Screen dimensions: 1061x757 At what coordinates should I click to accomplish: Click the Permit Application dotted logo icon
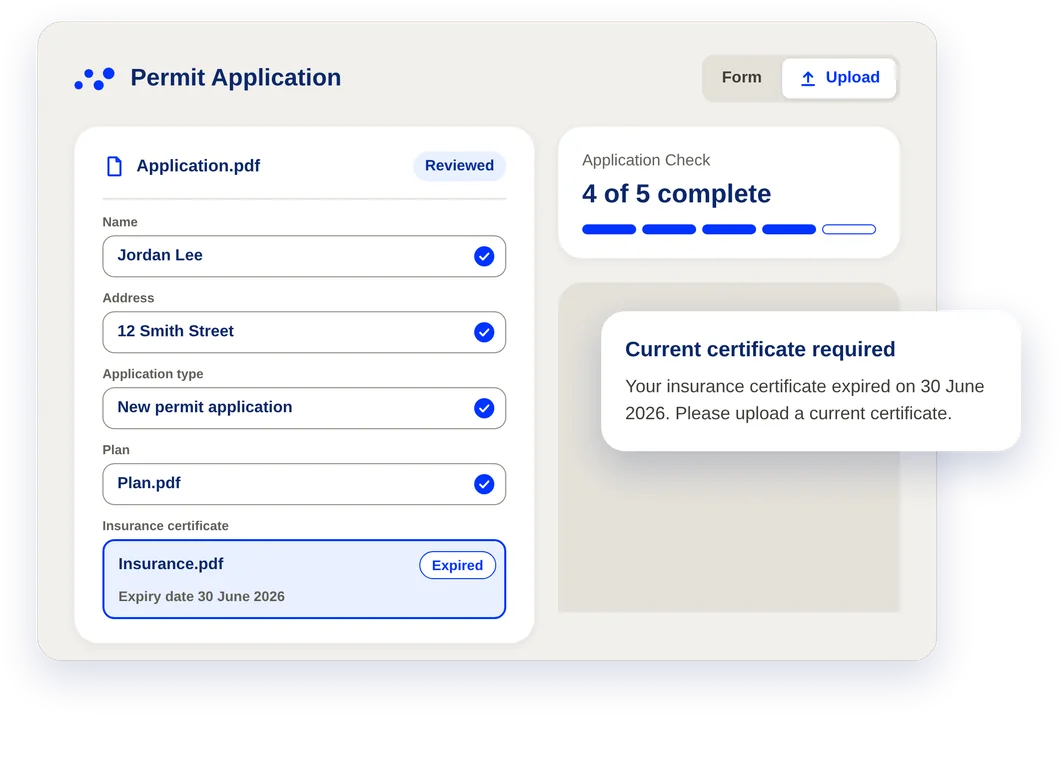(x=95, y=78)
